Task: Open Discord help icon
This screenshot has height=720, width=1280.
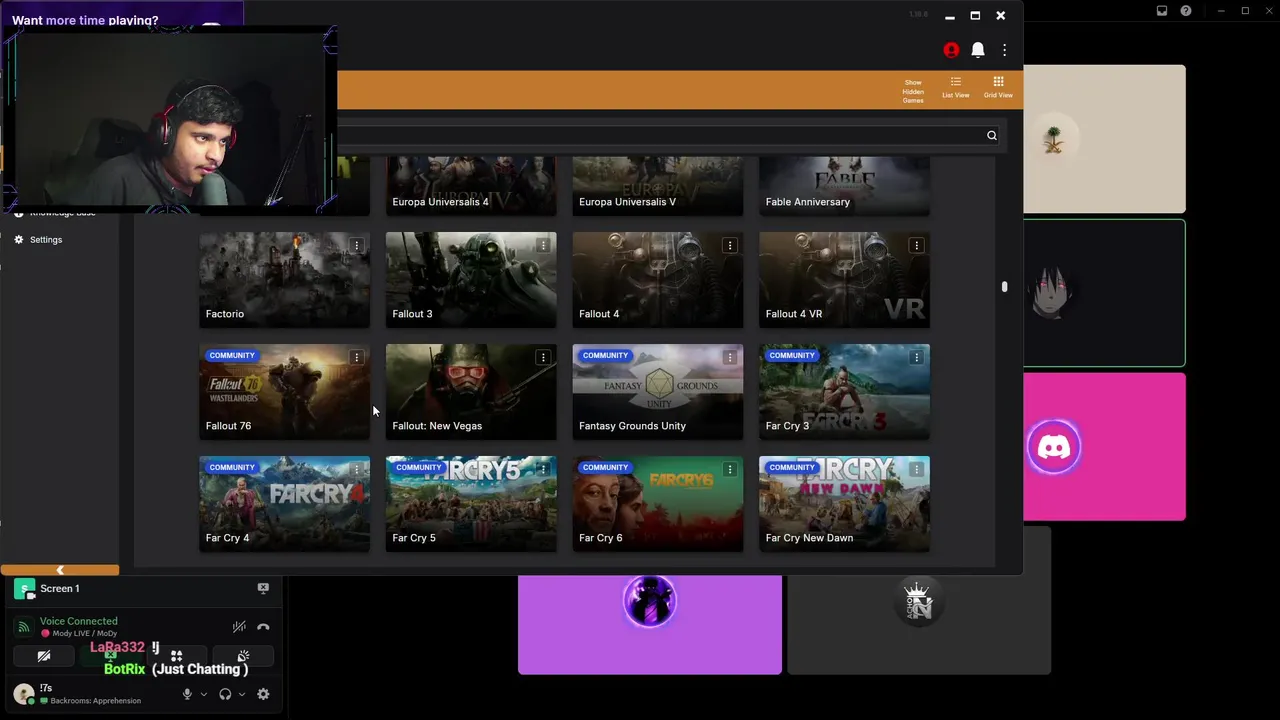Action: pos(1186,11)
